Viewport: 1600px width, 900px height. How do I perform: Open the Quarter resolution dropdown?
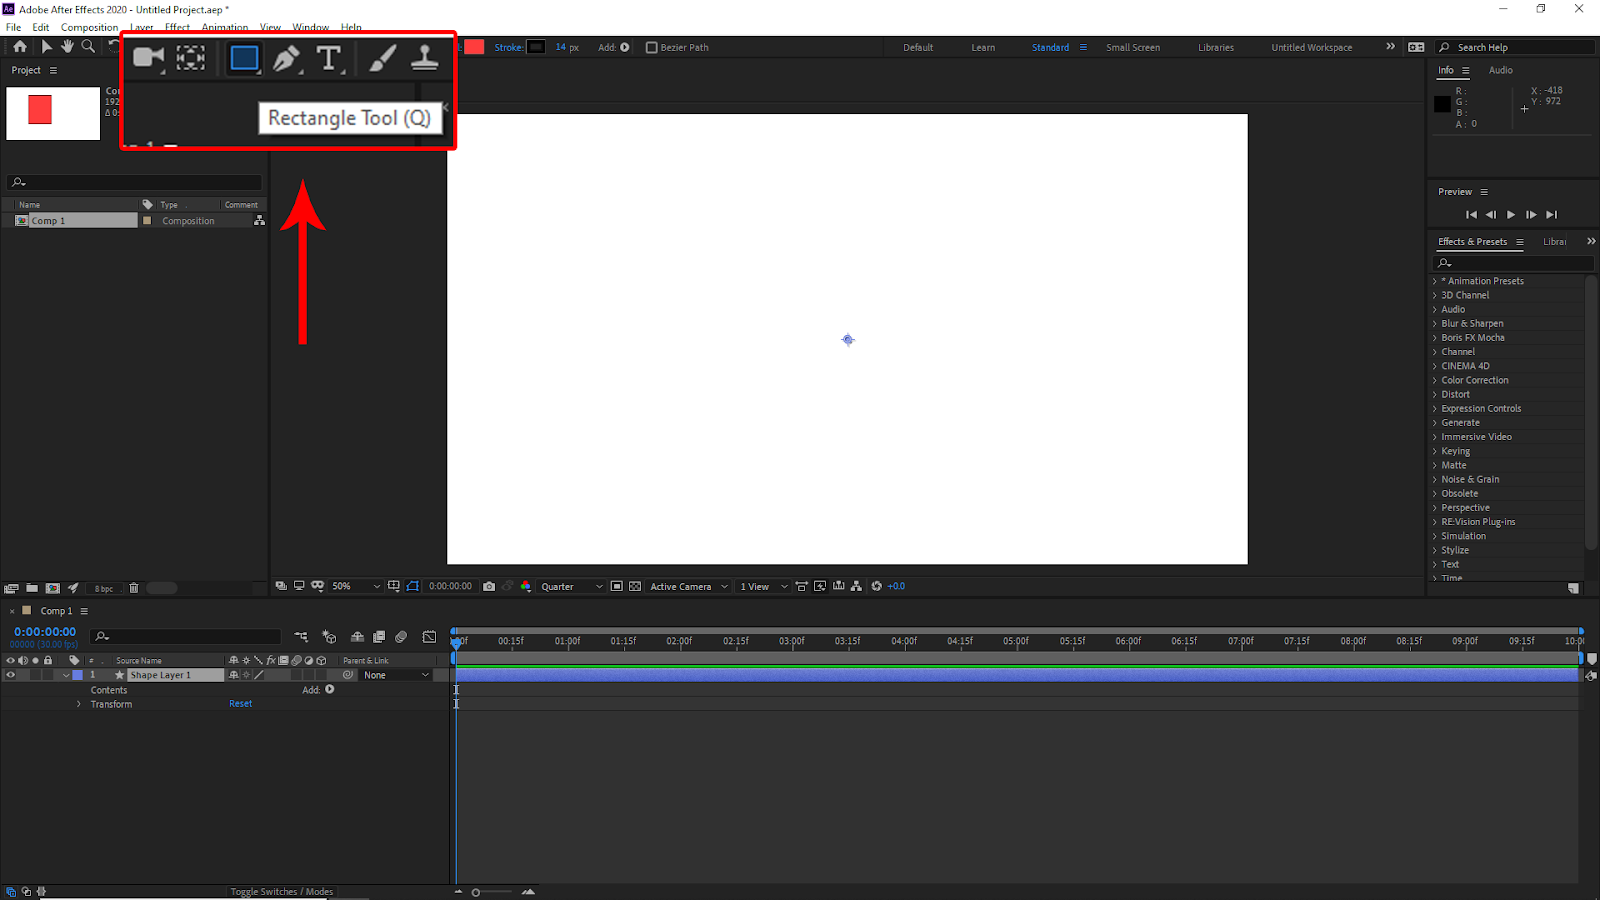(x=571, y=587)
